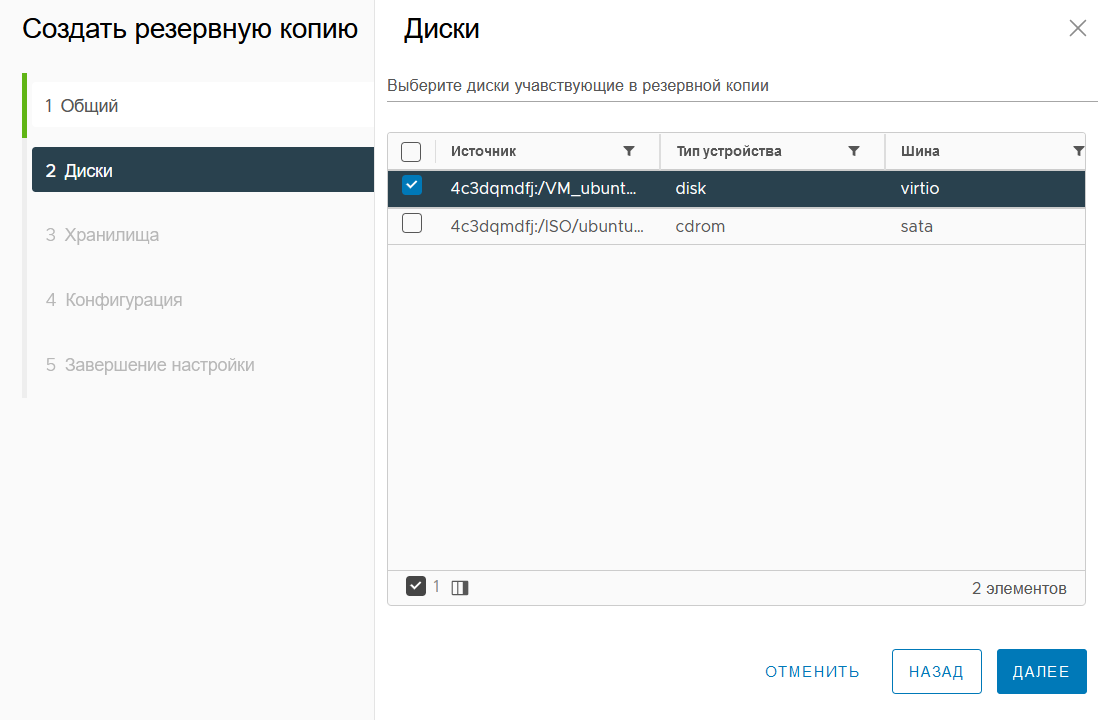The image size is (1108, 720).
Task: Click the disk device type cell
Action: click(690, 189)
